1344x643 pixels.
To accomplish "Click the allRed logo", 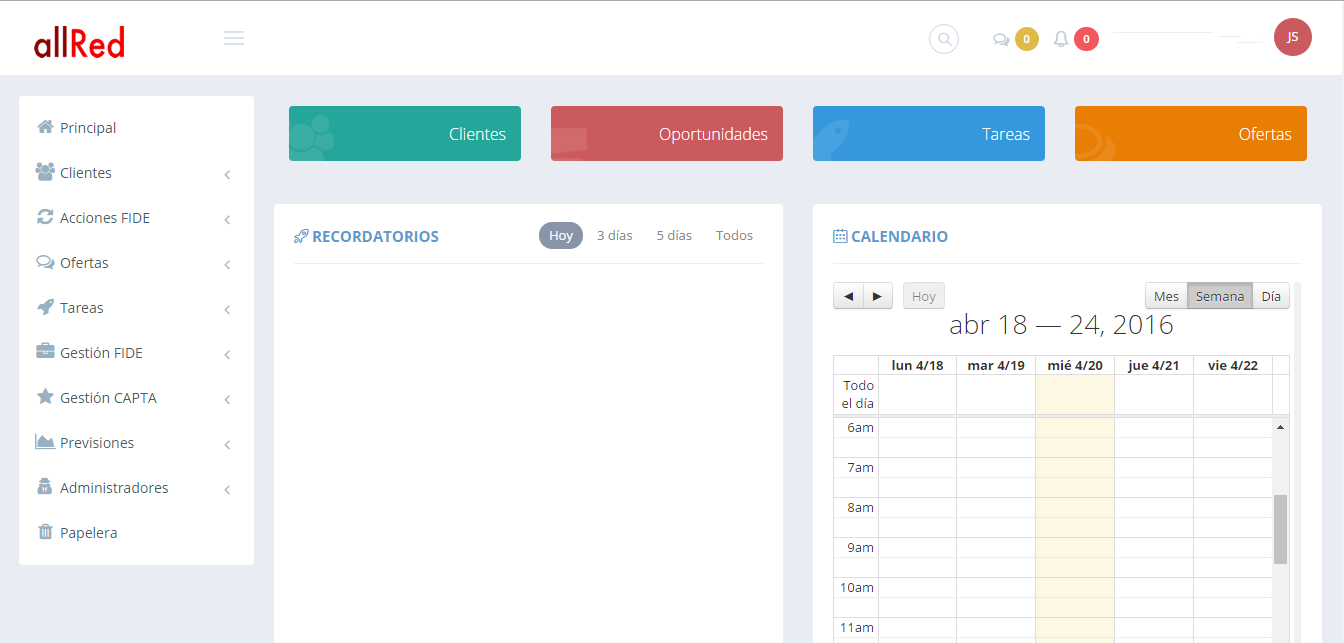I will click(79, 42).
